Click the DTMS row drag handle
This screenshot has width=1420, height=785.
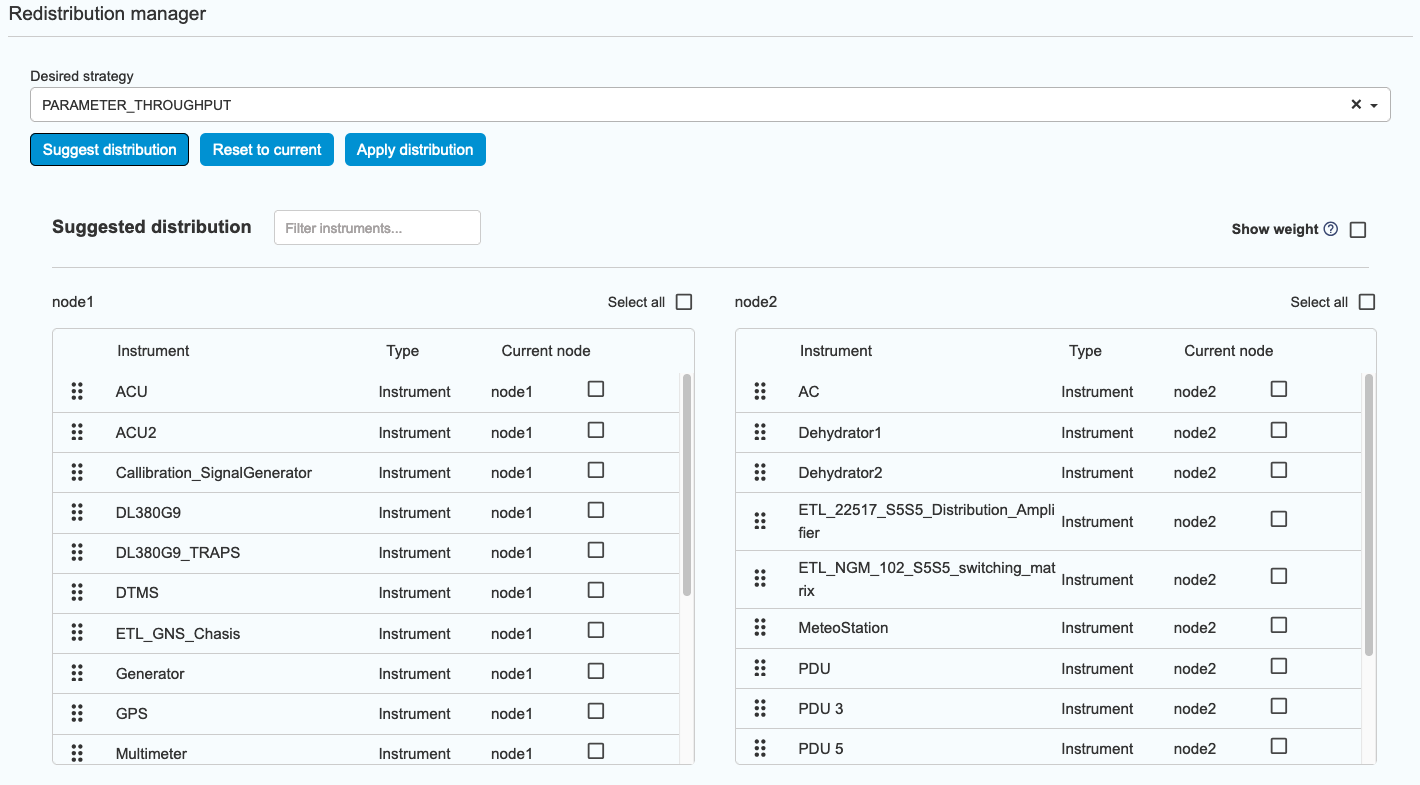(77, 592)
